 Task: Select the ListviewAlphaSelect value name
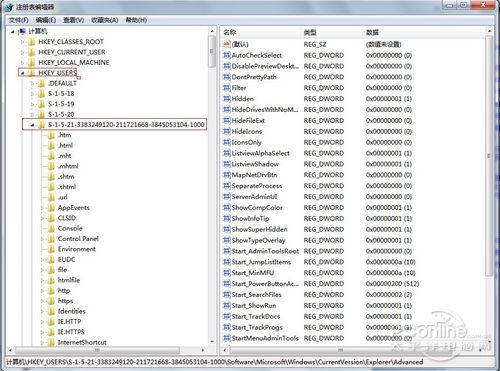coord(261,153)
